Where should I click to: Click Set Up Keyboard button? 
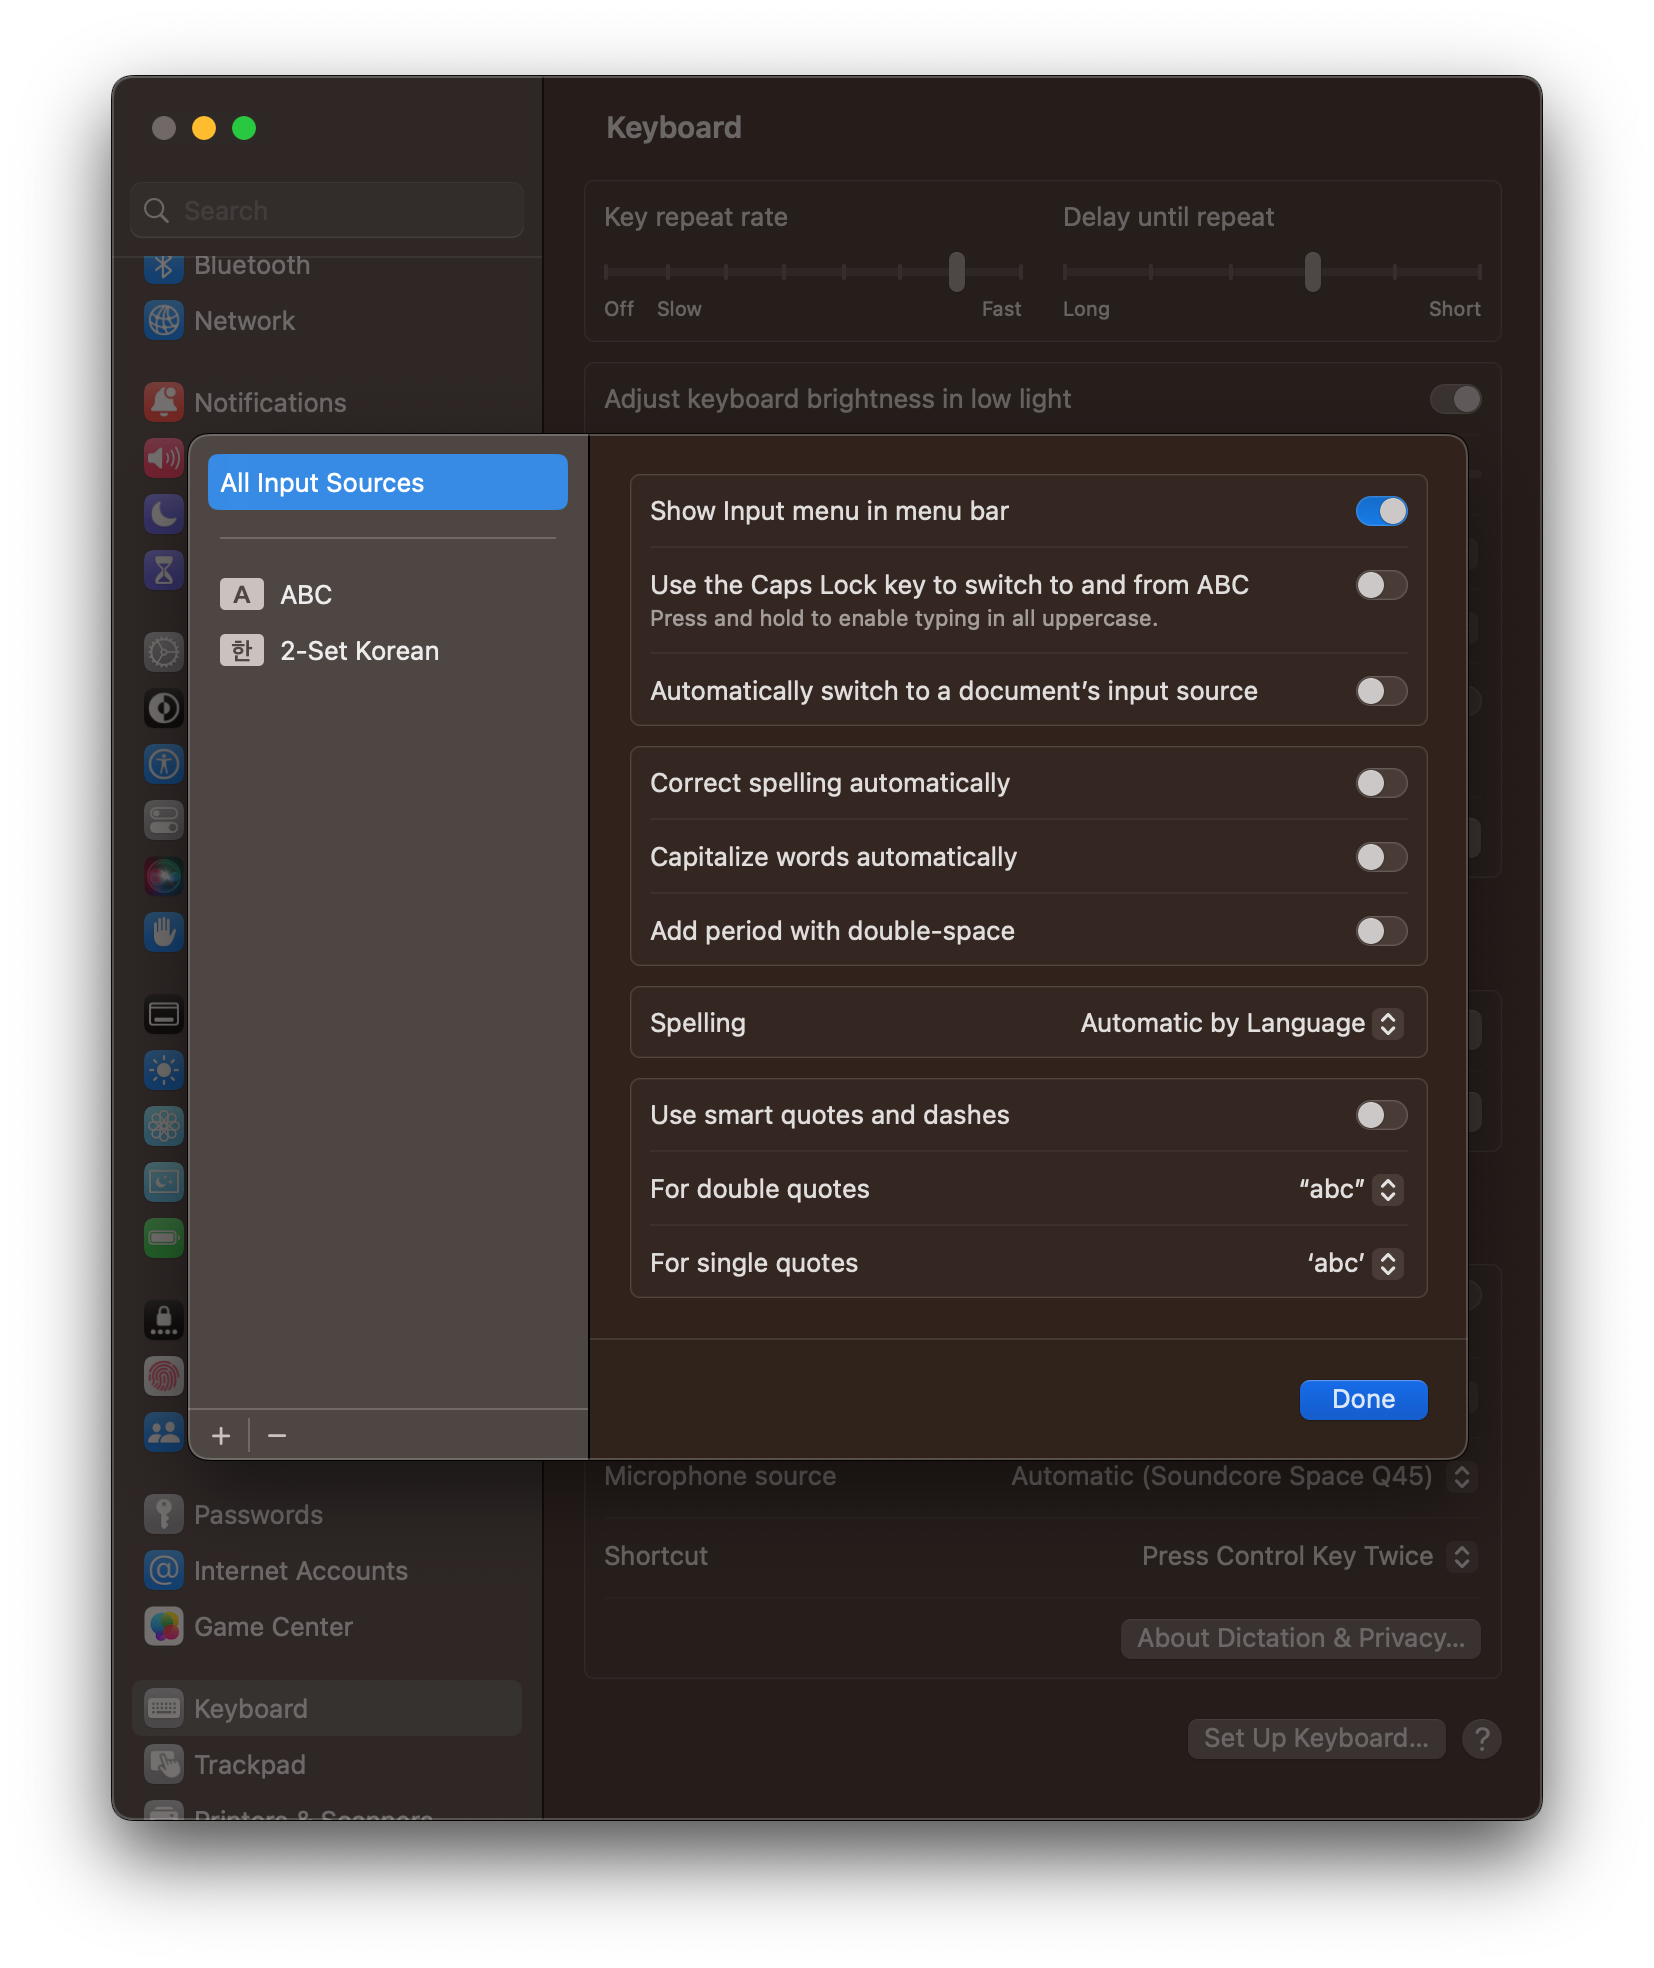coord(1316,1739)
